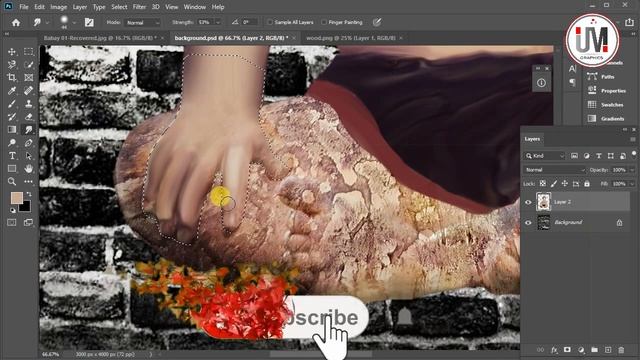Open the Fill slider dropdown arrow
The height and width of the screenshot is (360, 640).
coord(632,184)
